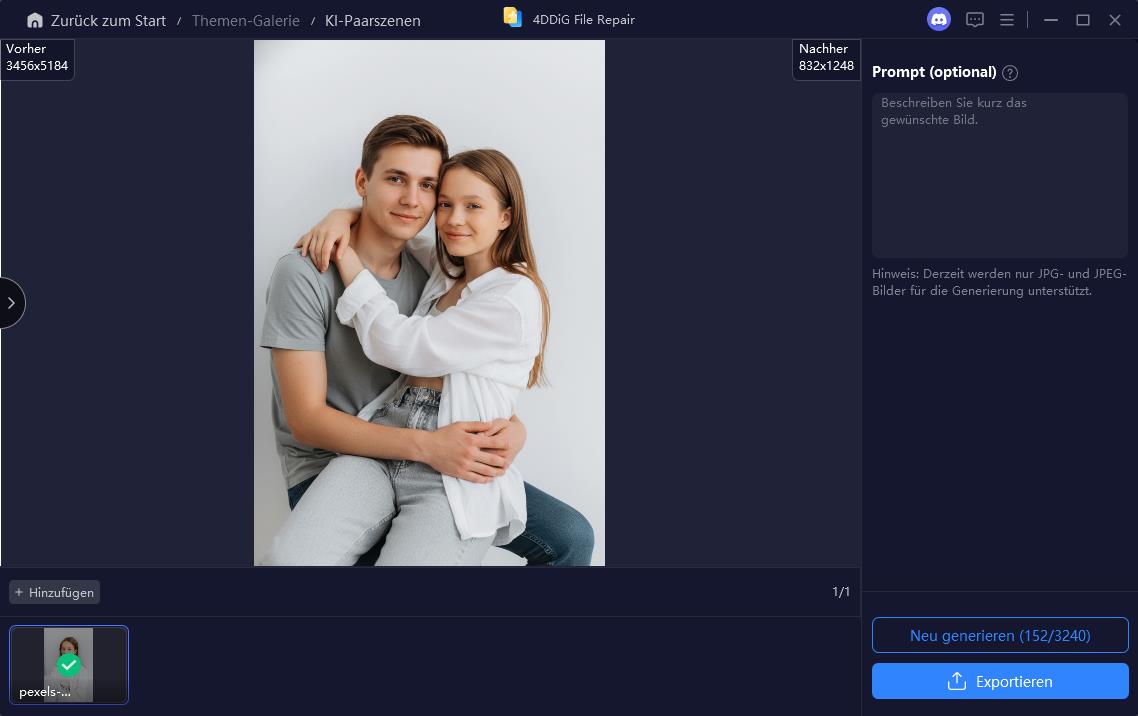Expand the left side panel arrow
The width and height of the screenshot is (1138, 716).
click(x=11, y=303)
